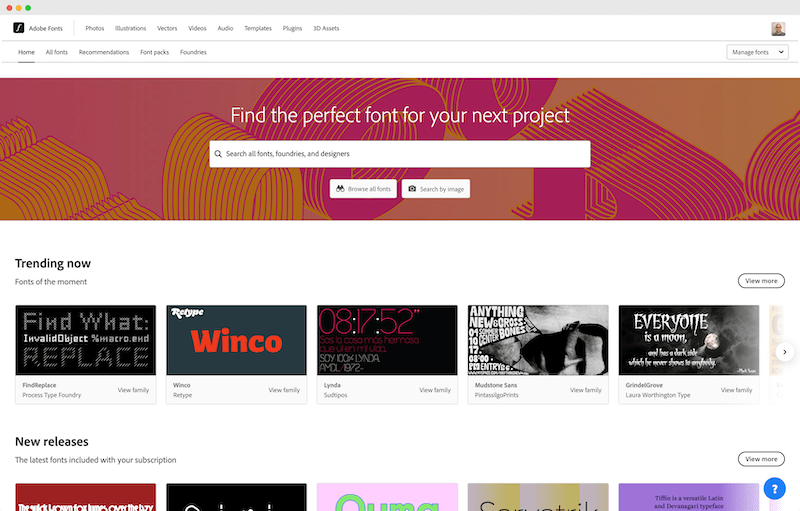Go to the Foundries tab
Image resolution: width=800 pixels, height=511 pixels.
(x=193, y=52)
